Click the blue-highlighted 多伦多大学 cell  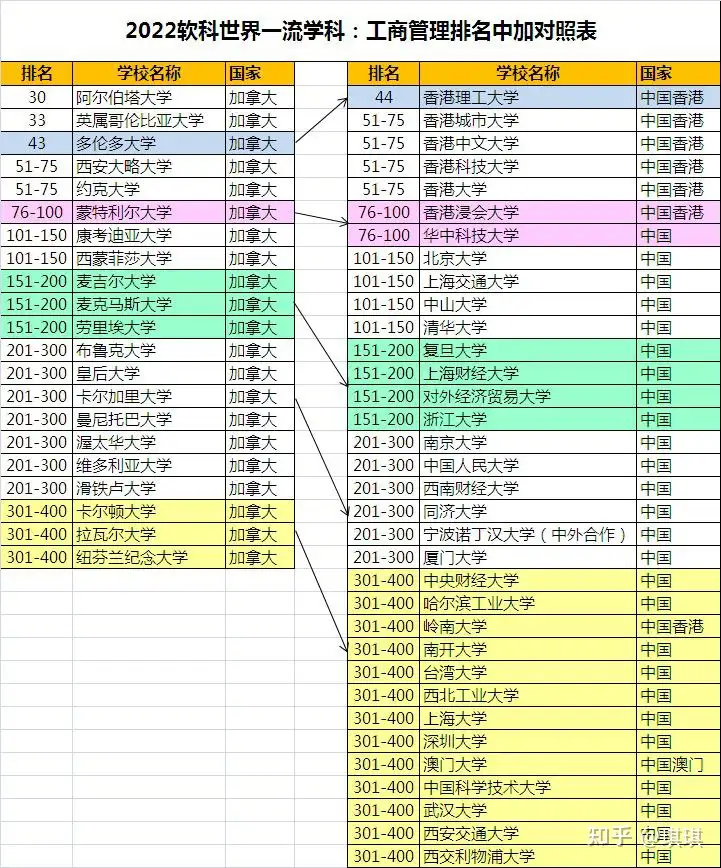point(148,143)
